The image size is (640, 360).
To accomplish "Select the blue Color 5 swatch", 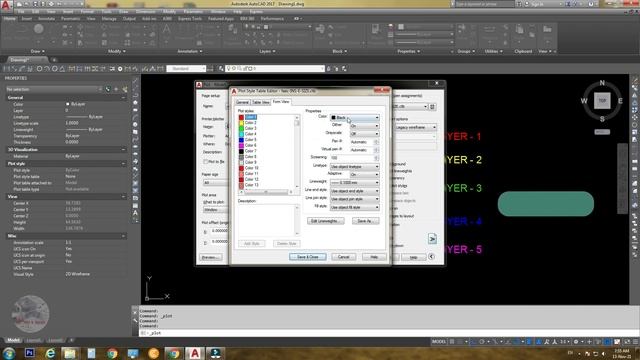I will pos(241,140).
